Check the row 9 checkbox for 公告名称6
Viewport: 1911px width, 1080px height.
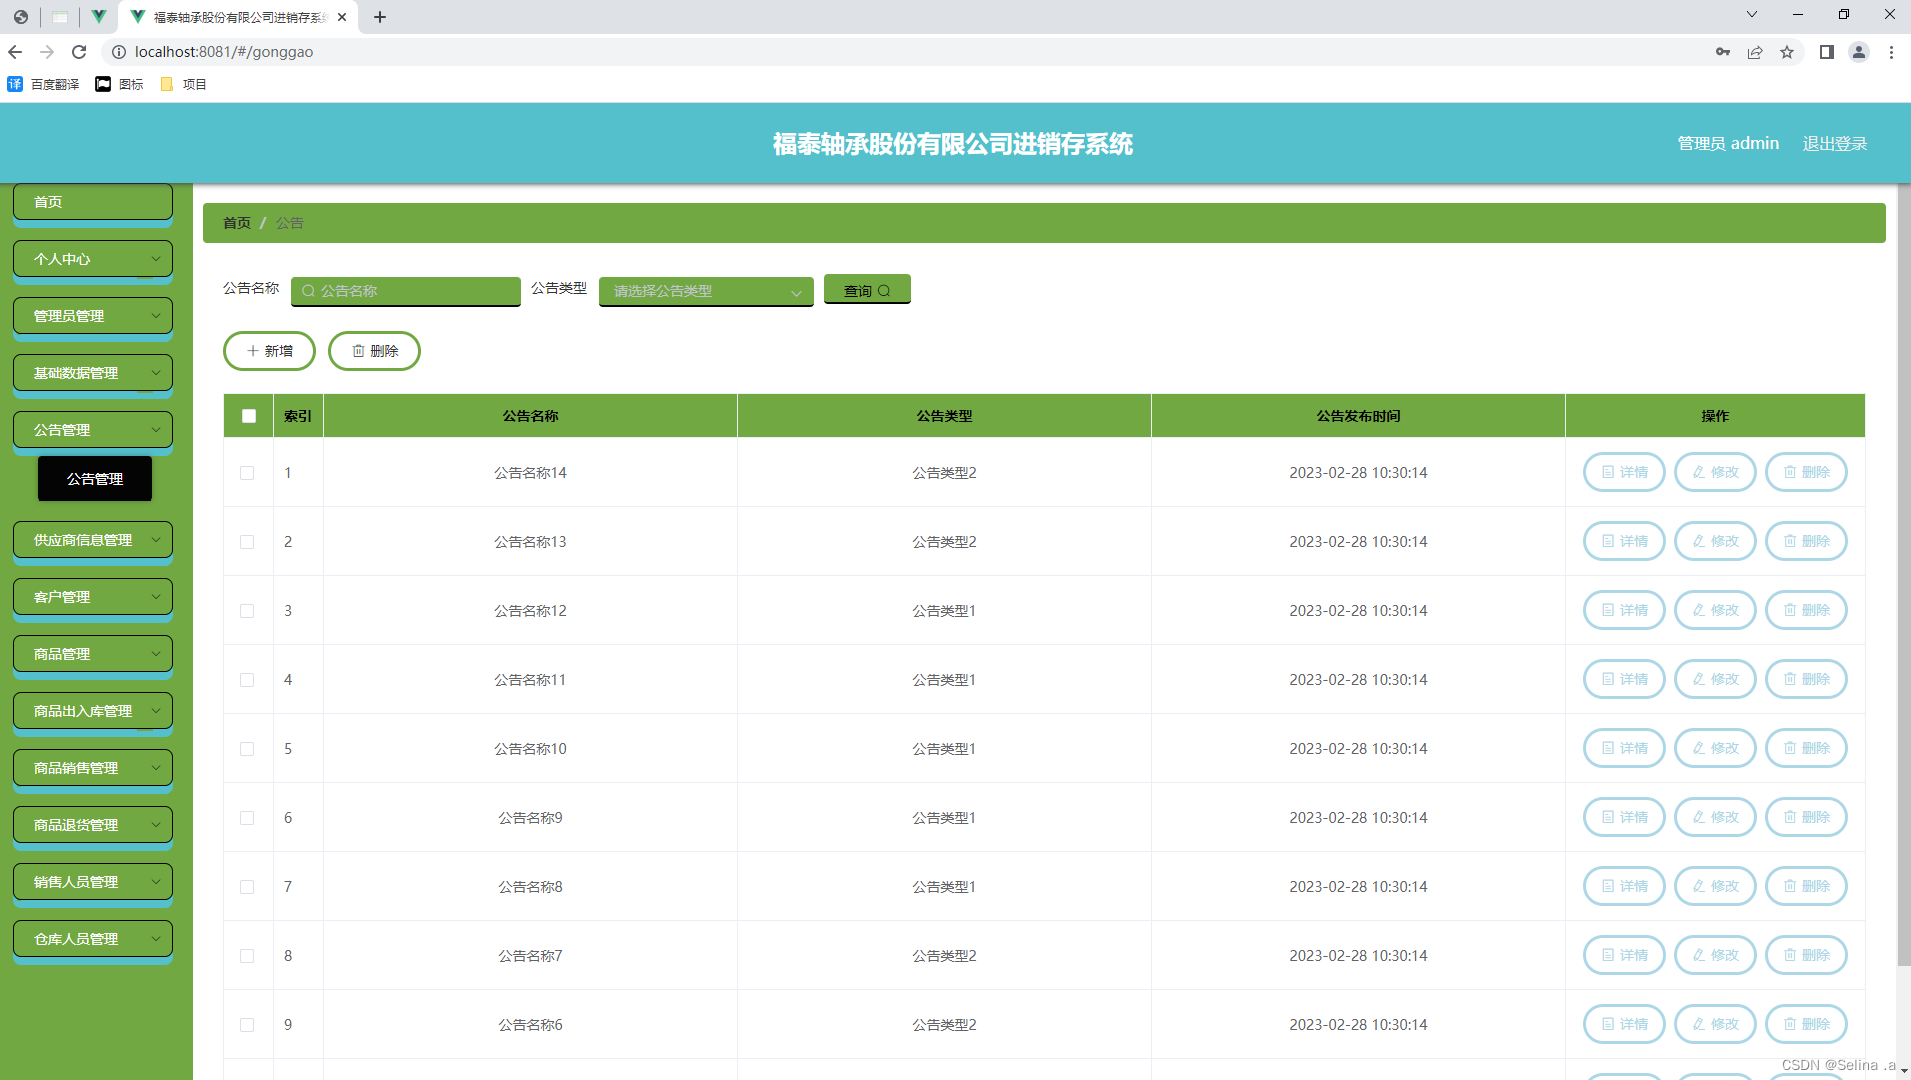pos(247,1025)
